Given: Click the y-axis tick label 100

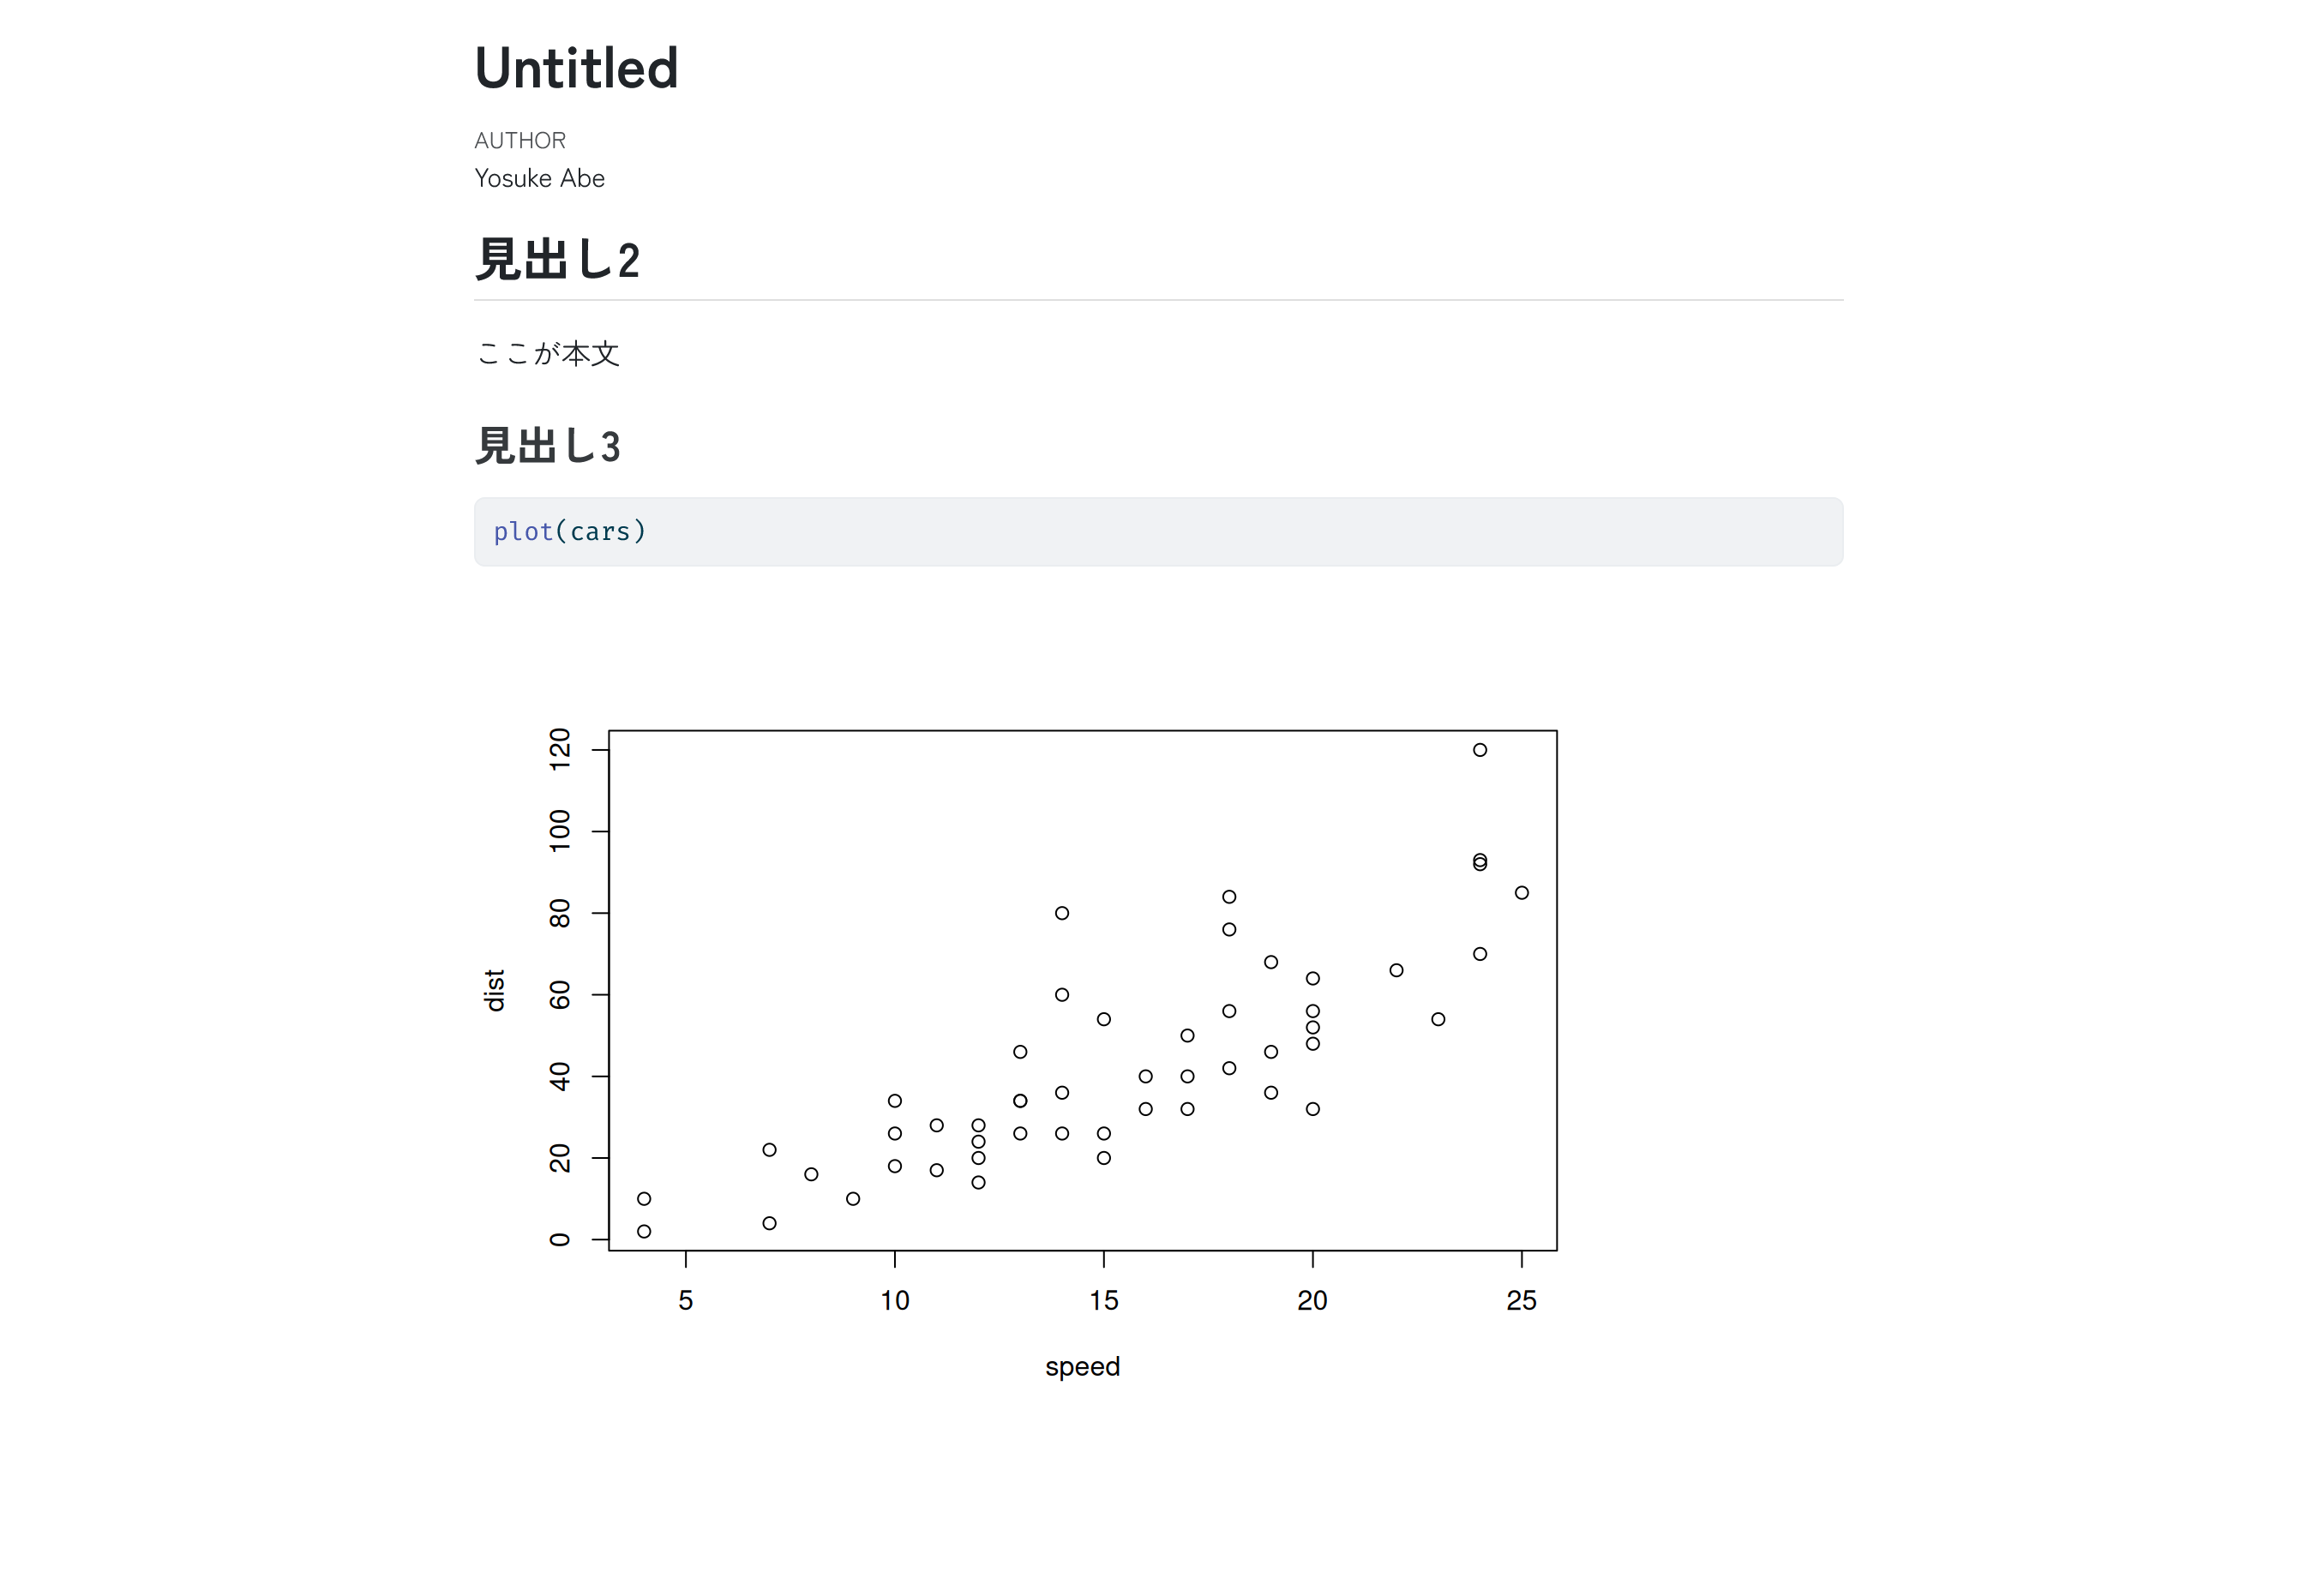Looking at the screenshot, I should [560, 831].
